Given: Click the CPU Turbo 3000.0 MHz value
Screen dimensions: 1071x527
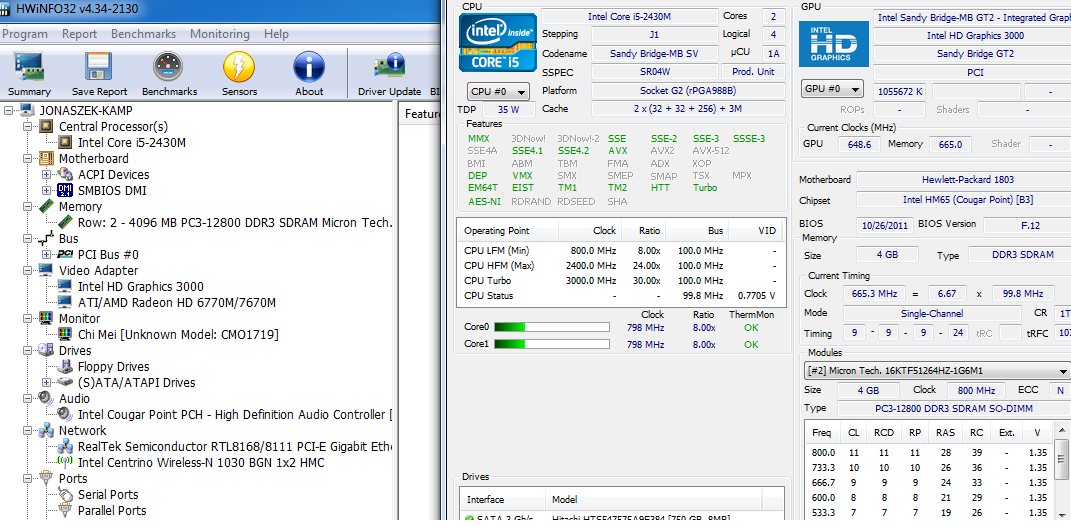Looking at the screenshot, I should (x=591, y=281).
